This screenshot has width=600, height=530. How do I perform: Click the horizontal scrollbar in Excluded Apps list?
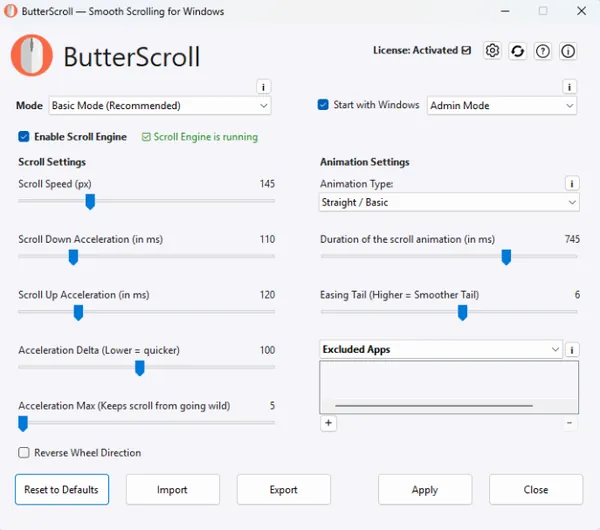[x=434, y=406]
